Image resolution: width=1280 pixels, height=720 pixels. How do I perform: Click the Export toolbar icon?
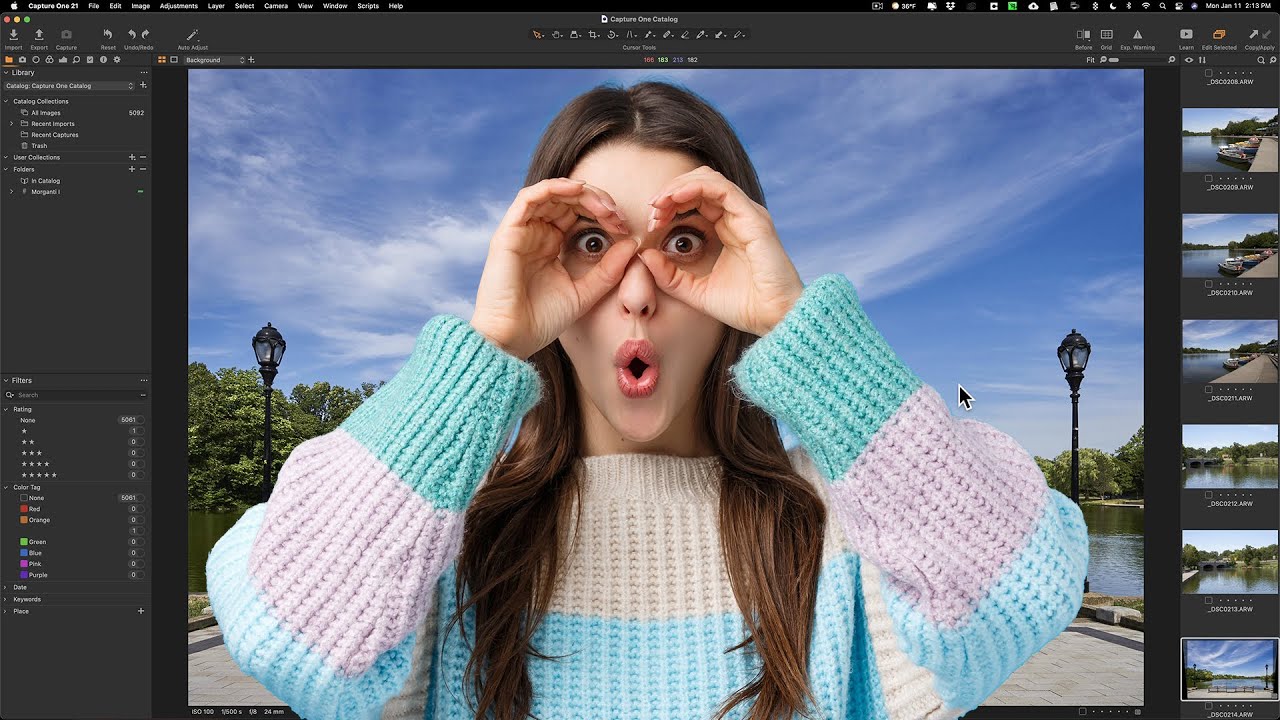39,35
